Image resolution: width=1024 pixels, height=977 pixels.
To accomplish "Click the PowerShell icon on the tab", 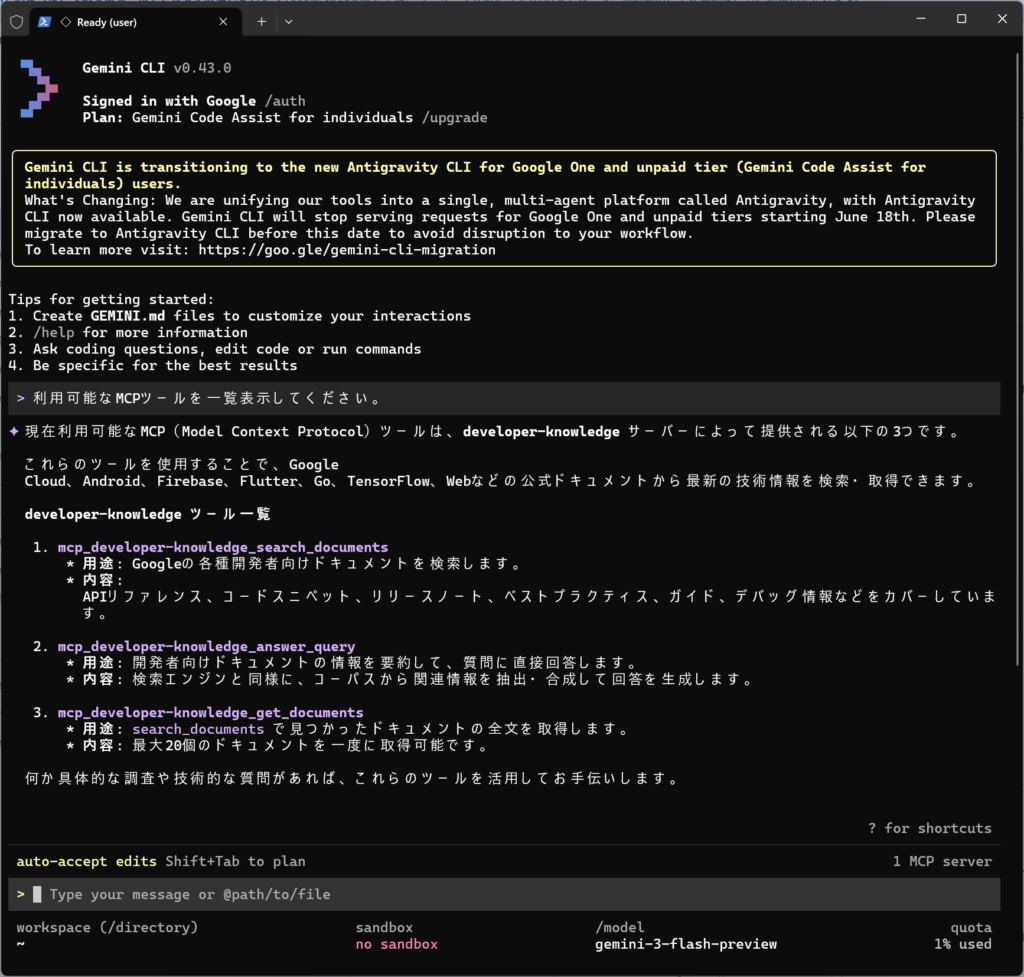I will tap(44, 22).
